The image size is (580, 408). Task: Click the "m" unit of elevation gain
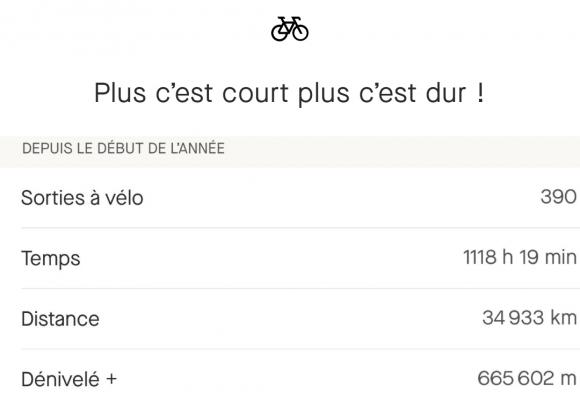tap(569, 379)
